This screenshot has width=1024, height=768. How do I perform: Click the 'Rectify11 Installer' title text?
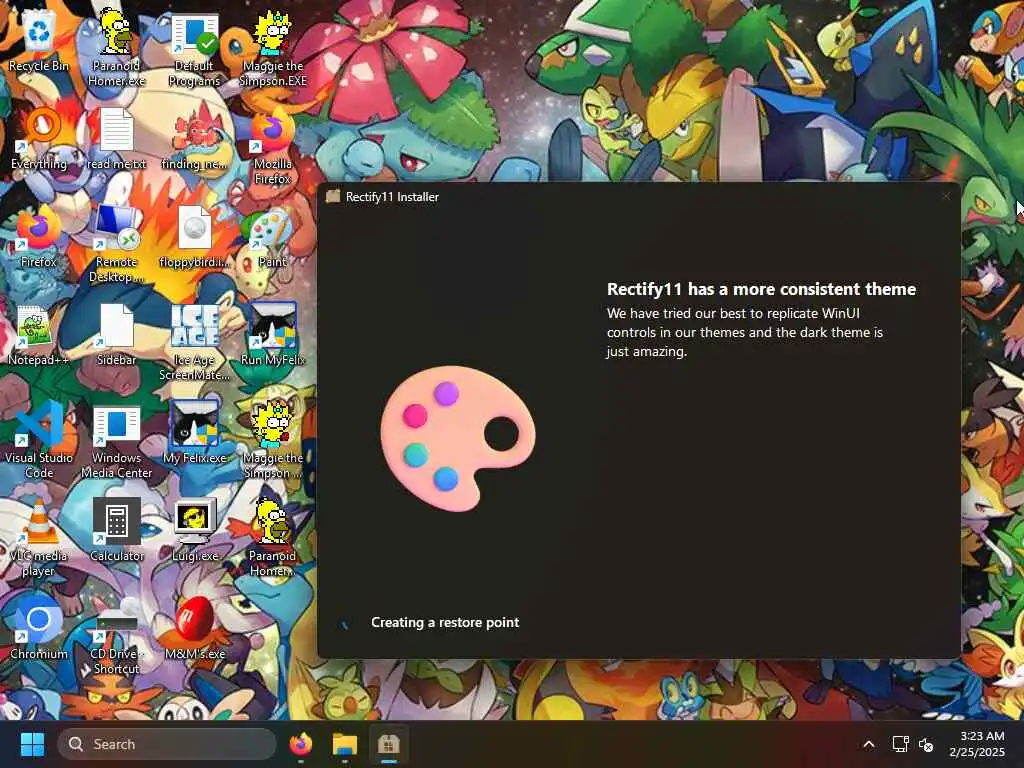pyautogui.click(x=392, y=197)
